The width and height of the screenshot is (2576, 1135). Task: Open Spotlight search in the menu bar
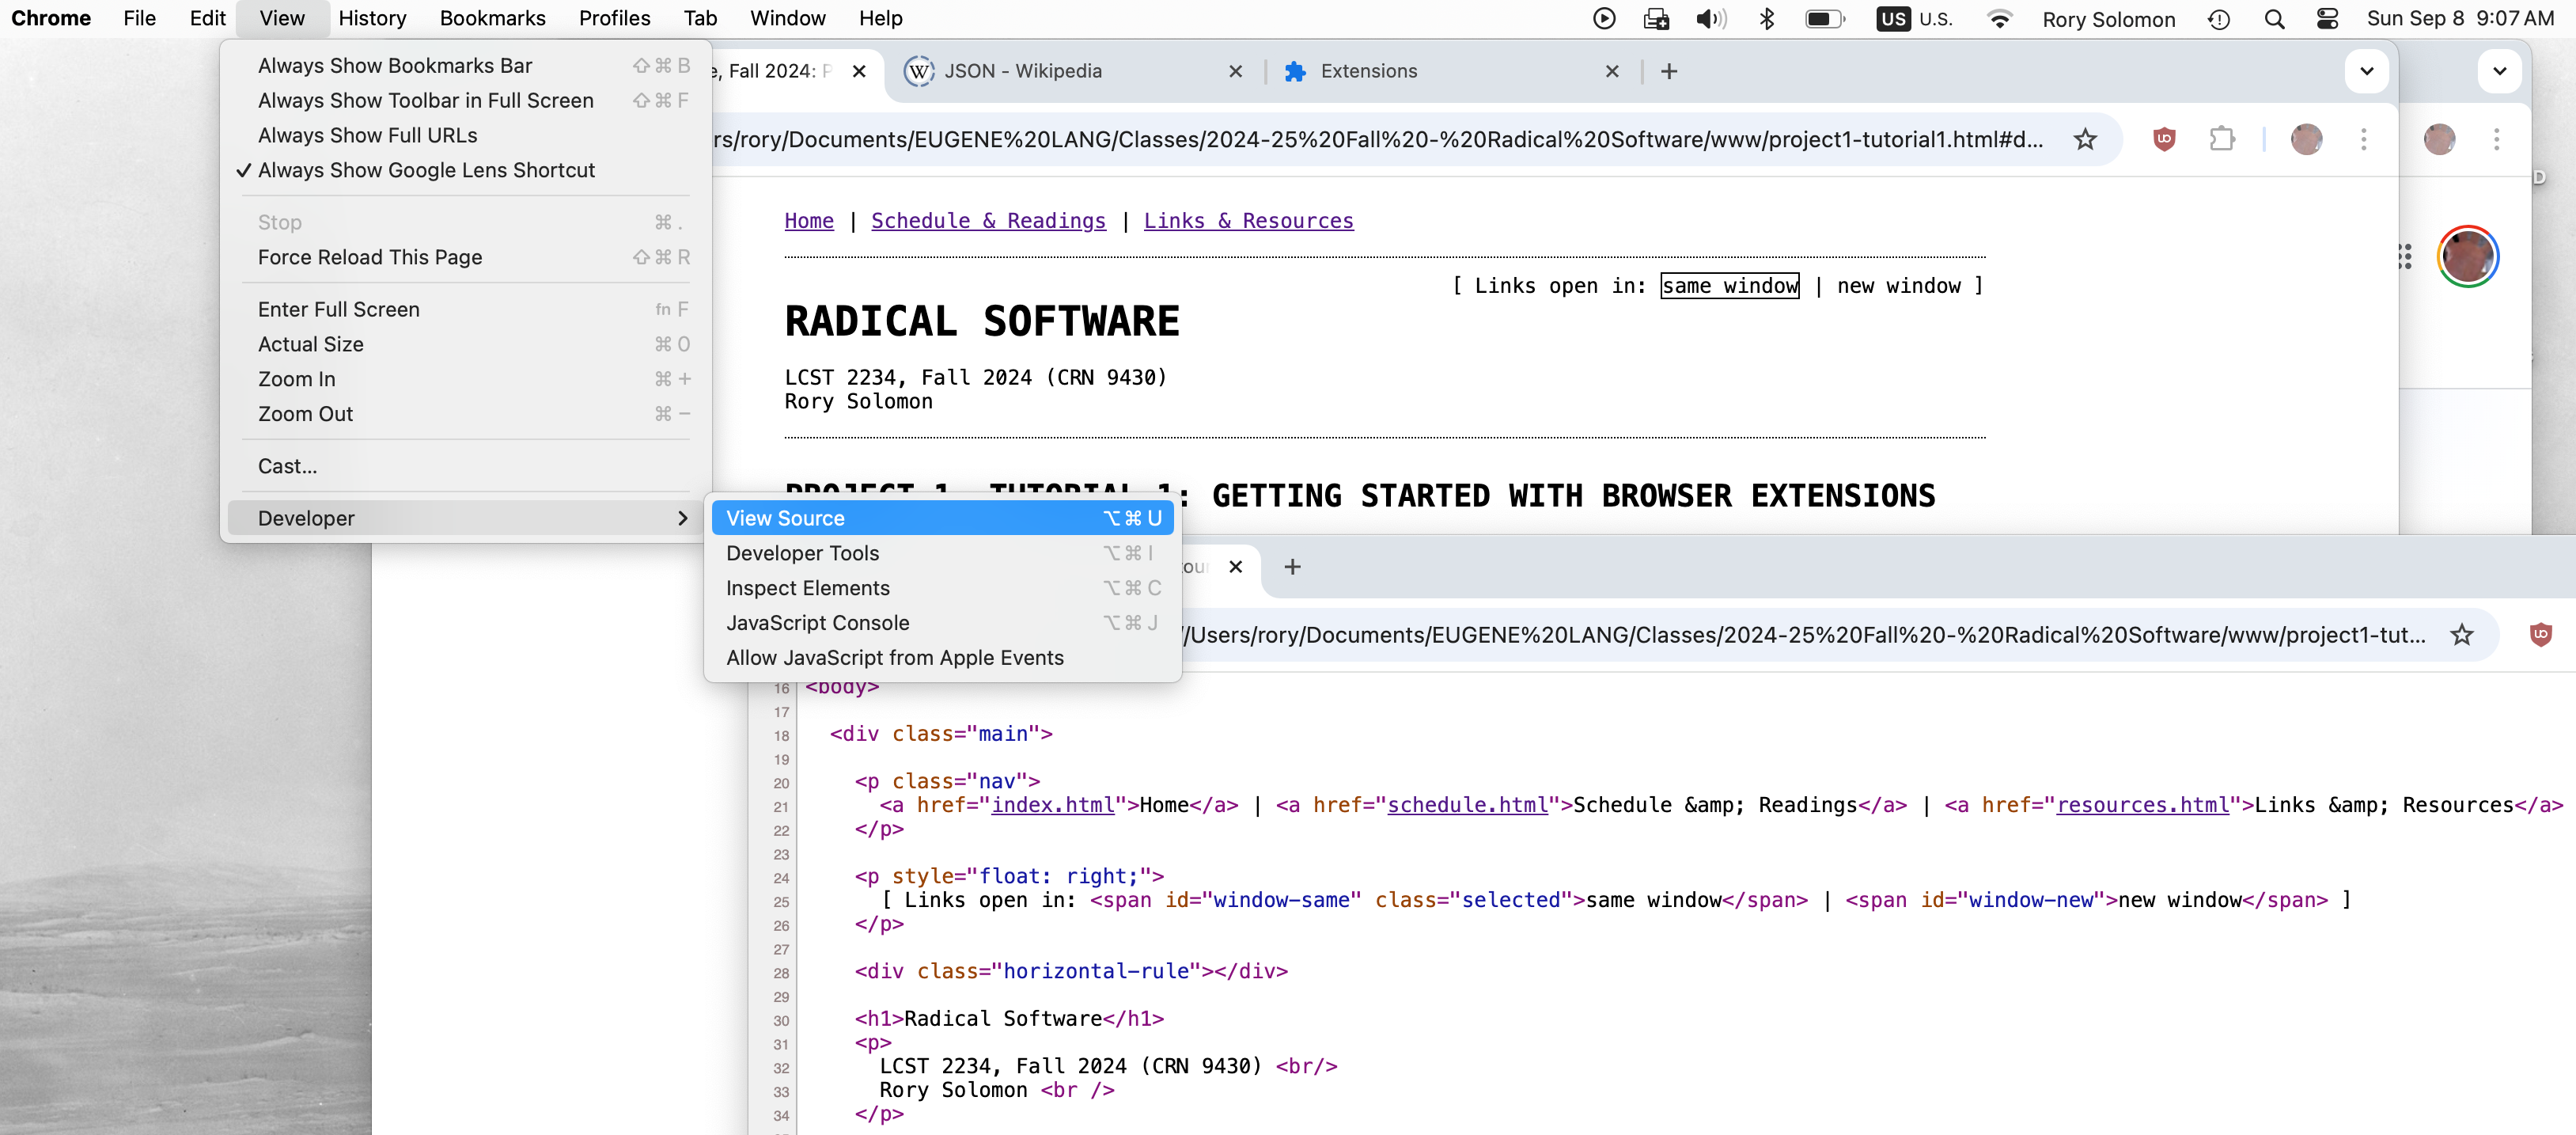pyautogui.click(x=2274, y=19)
